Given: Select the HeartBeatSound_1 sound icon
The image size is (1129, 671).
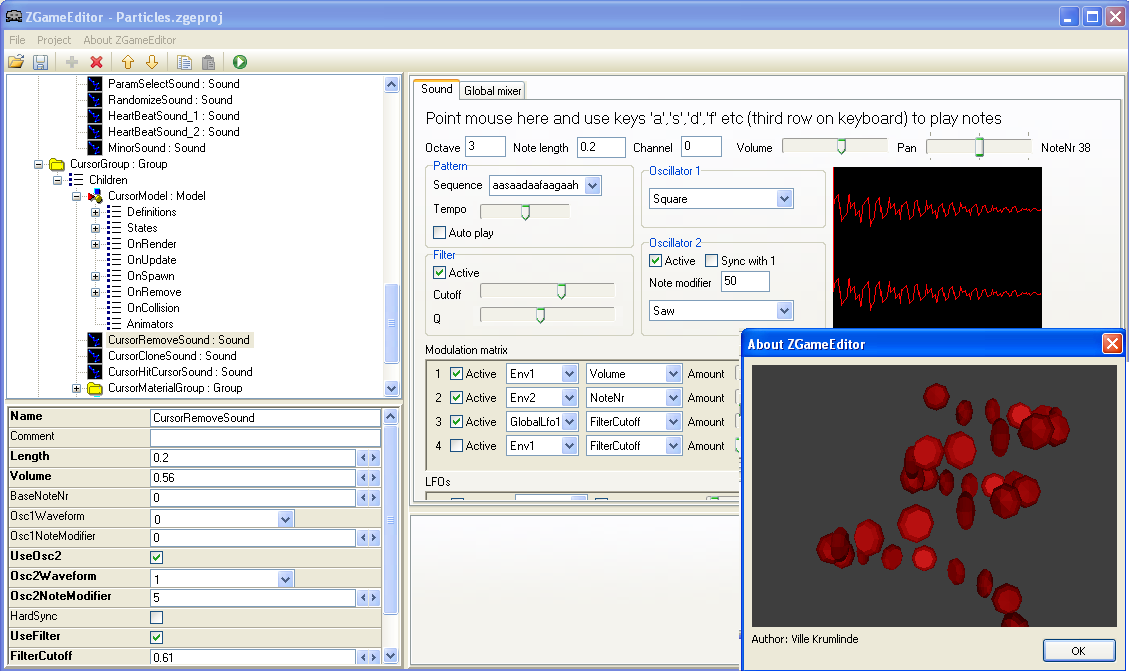Looking at the screenshot, I should tap(95, 115).
